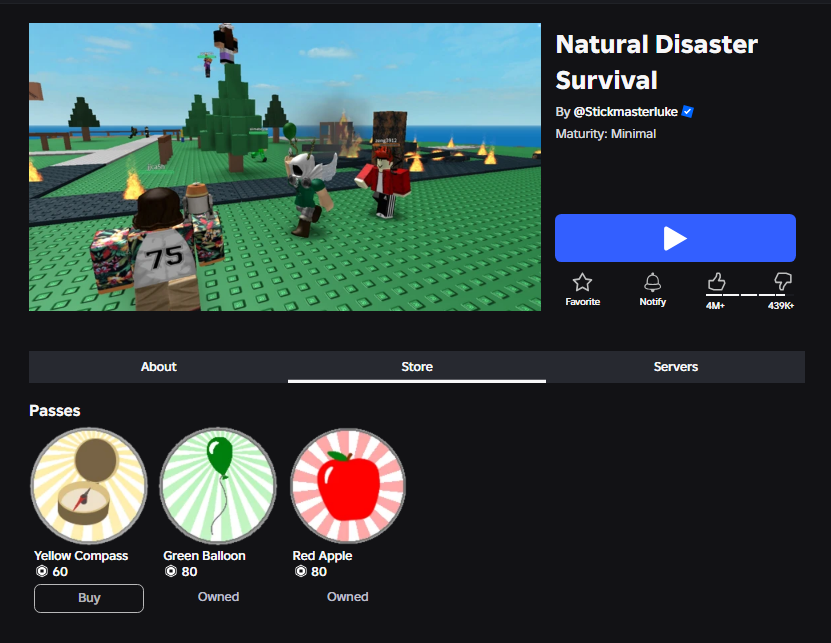This screenshot has height=643, width=831.
Task: Click the Robux icon beside price 60
Action: point(42,571)
